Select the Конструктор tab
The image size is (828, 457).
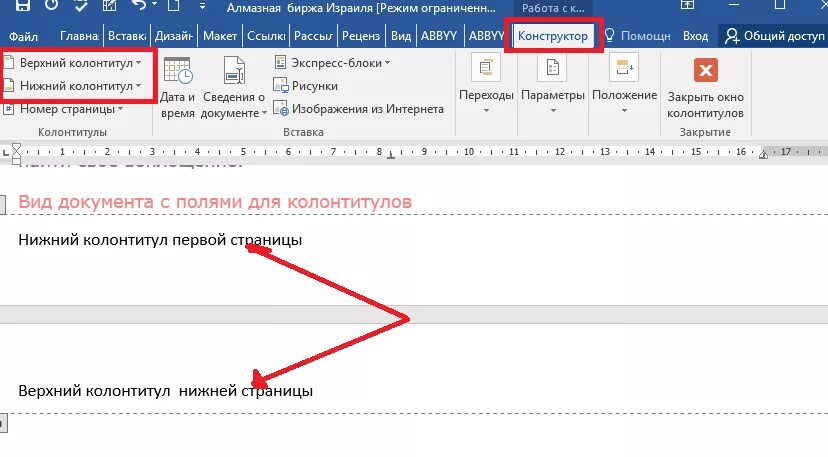[552, 36]
